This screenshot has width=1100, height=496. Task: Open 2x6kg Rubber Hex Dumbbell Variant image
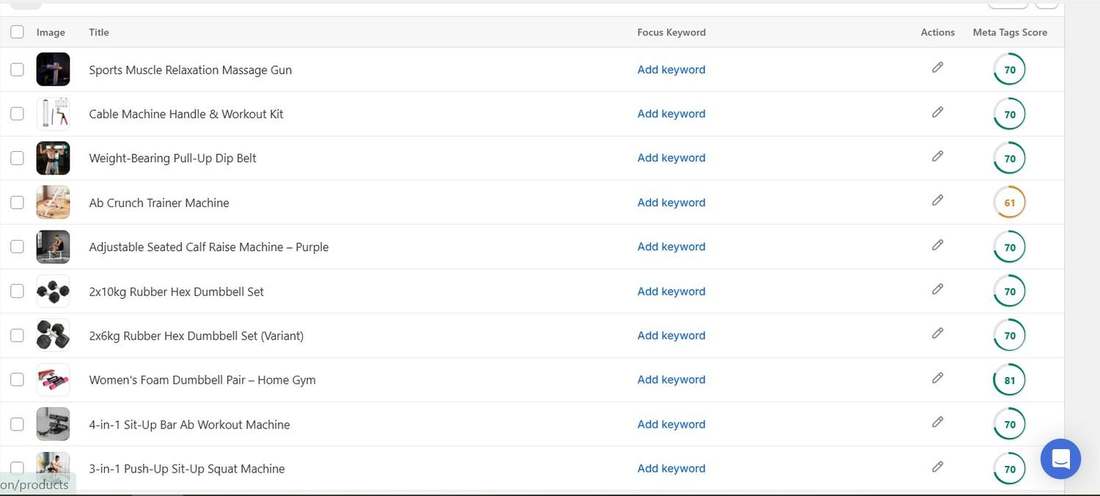click(x=53, y=335)
